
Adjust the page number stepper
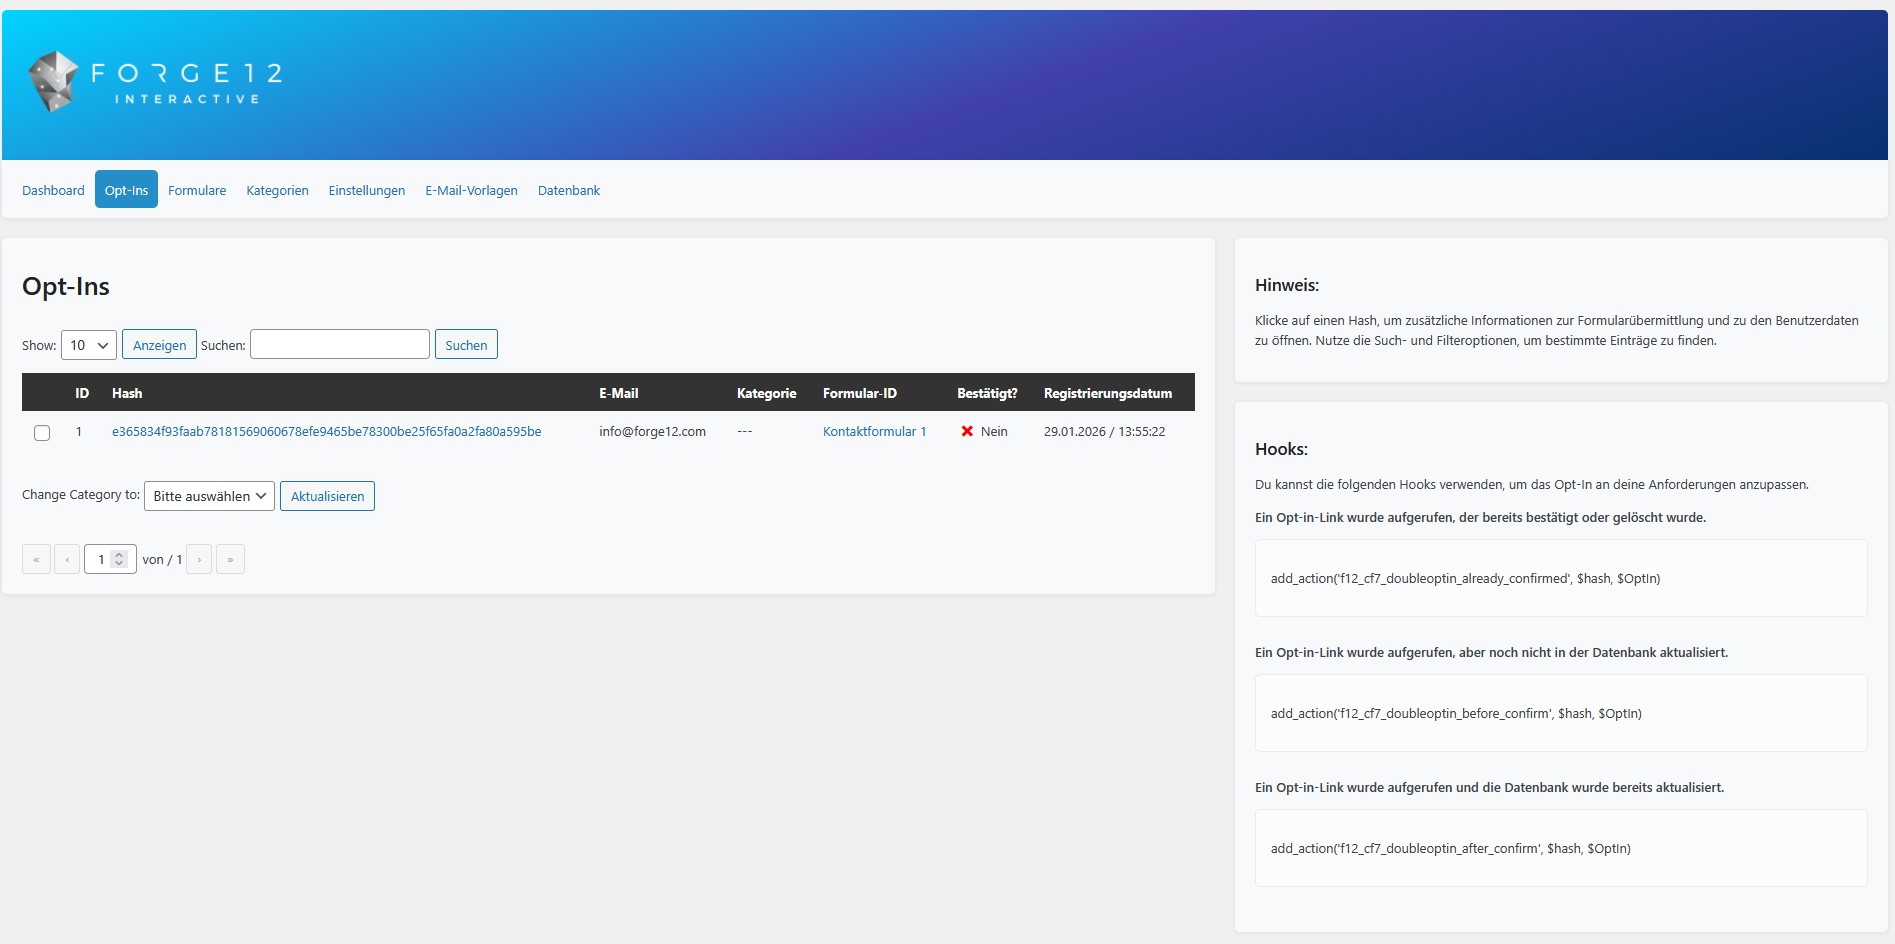(119, 559)
